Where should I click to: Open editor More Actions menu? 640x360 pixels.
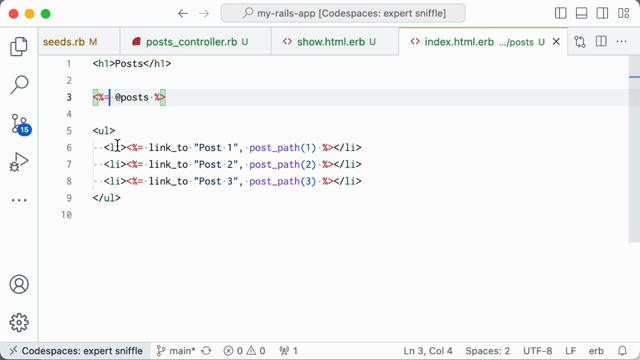point(621,42)
